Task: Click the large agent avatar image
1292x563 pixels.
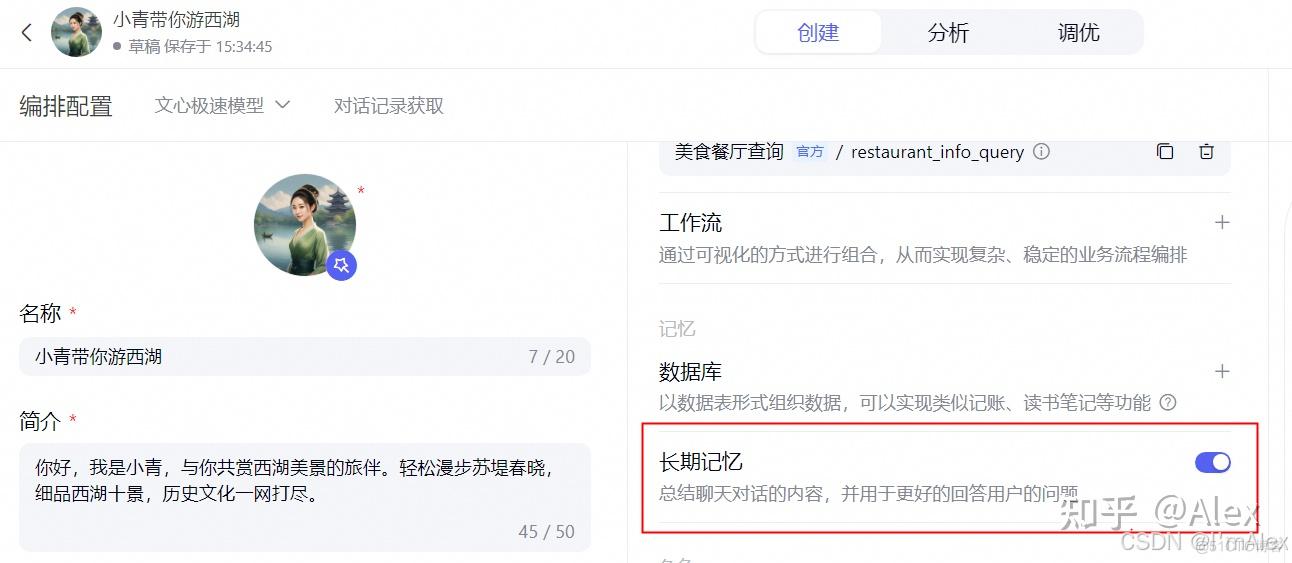Action: point(305,225)
